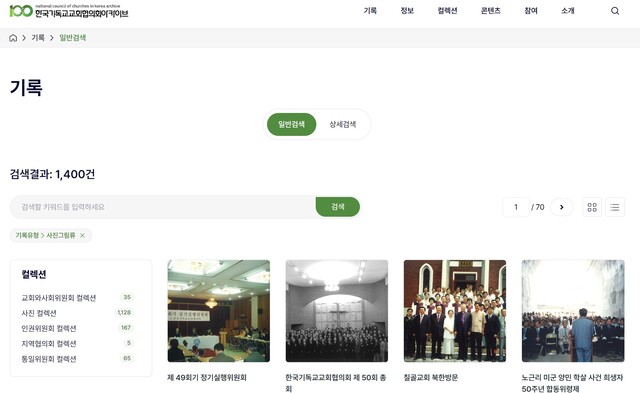
Task: Click title text 칠골교회 북한방문
Action: pos(431,378)
